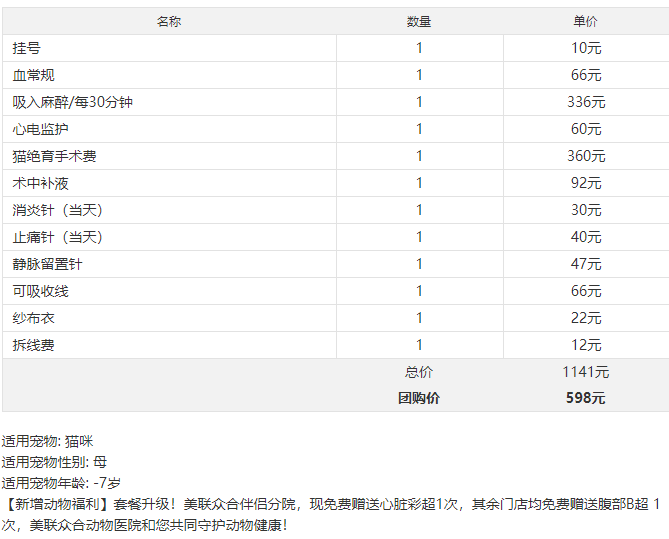Select the 挂号 row name
The width and height of the screenshot is (669, 539).
26,48
